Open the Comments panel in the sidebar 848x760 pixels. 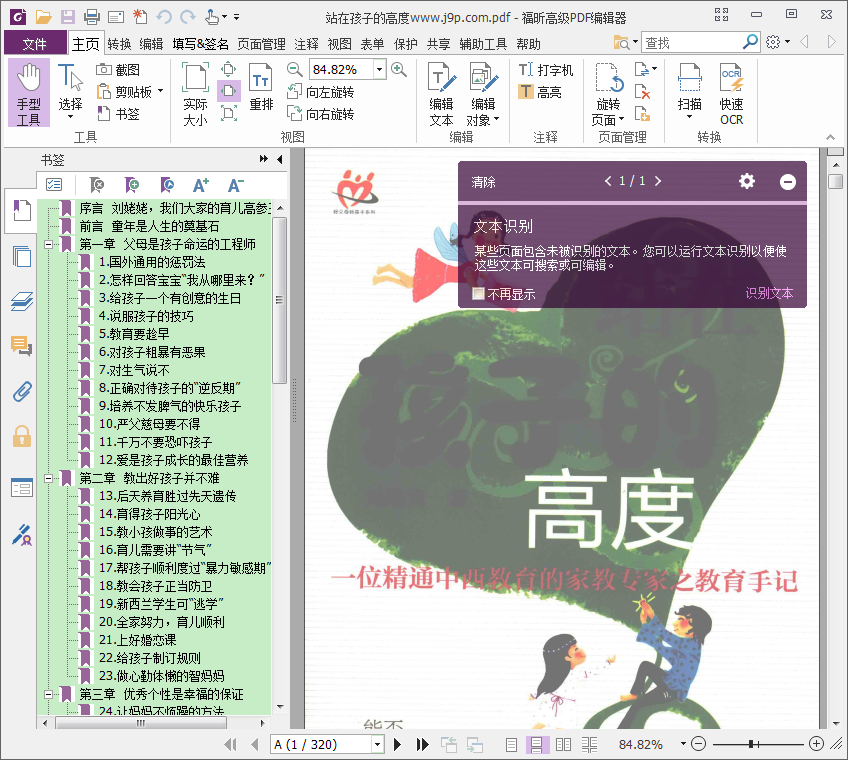[22, 345]
